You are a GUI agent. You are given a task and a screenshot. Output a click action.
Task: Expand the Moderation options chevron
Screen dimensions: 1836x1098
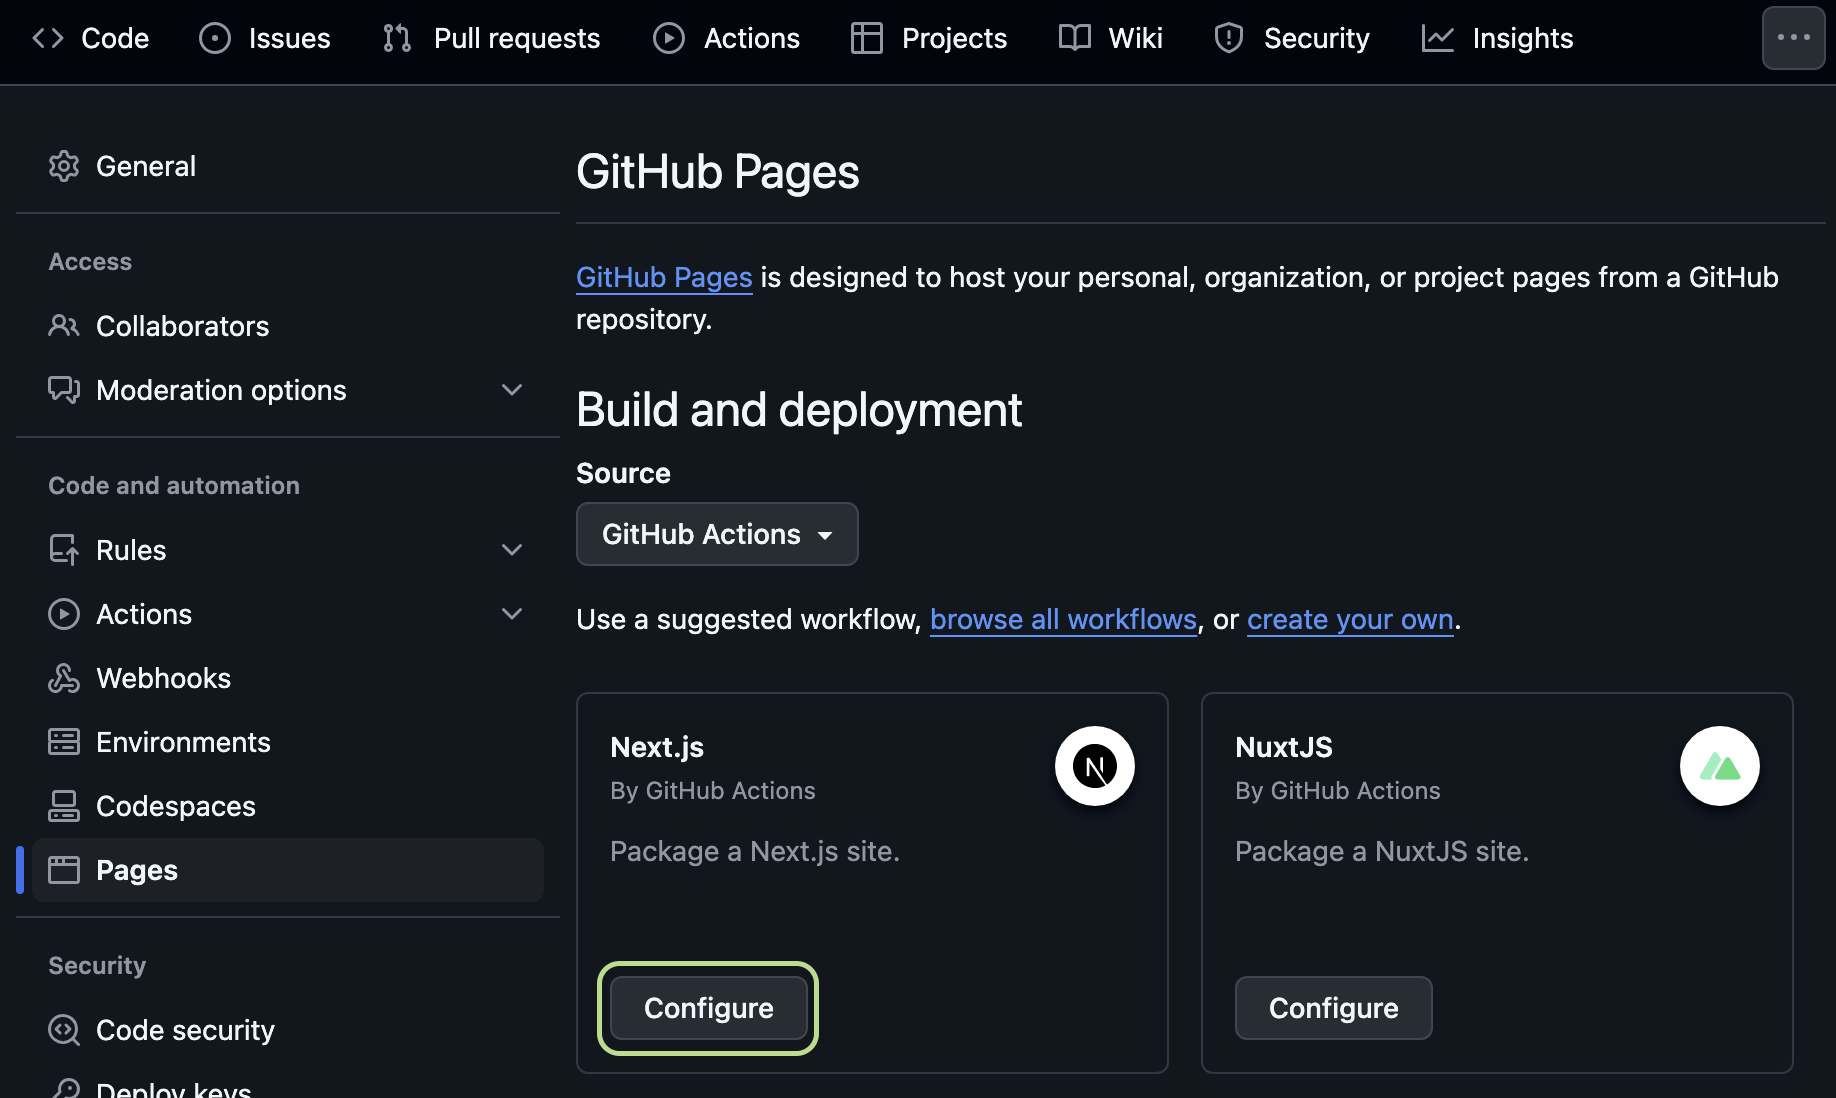(x=512, y=390)
